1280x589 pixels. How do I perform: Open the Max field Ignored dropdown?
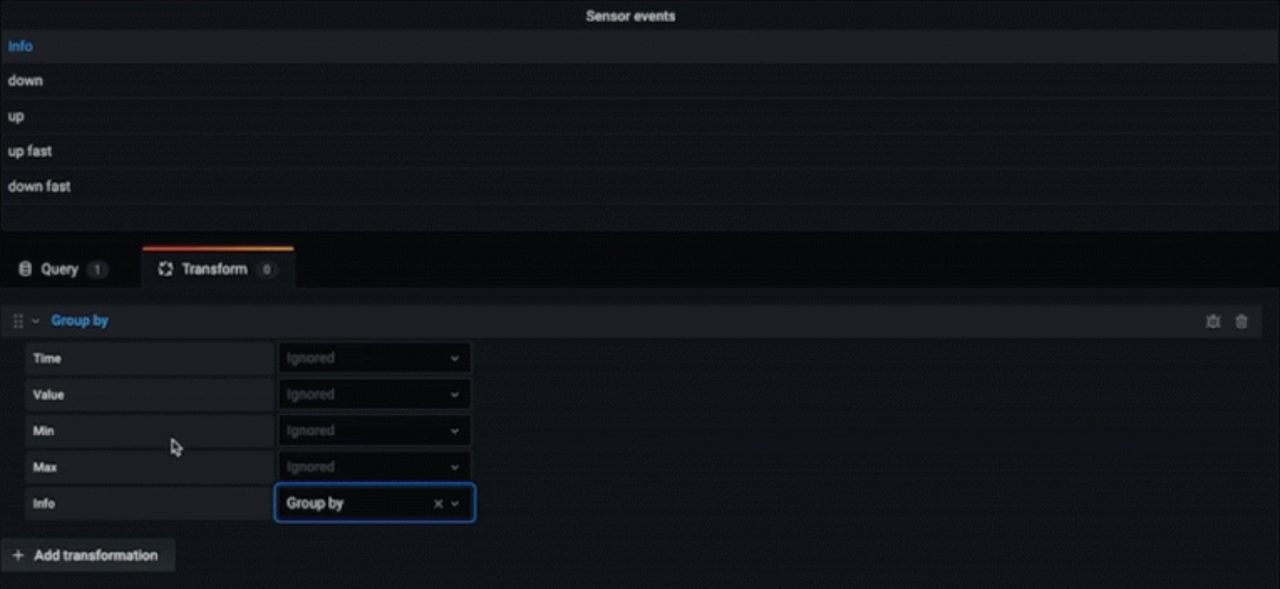pos(373,467)
